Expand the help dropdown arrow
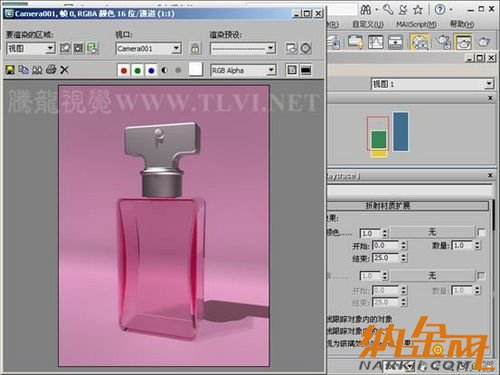This screenshot has width=500, height=375. click(x=451, y=10)
